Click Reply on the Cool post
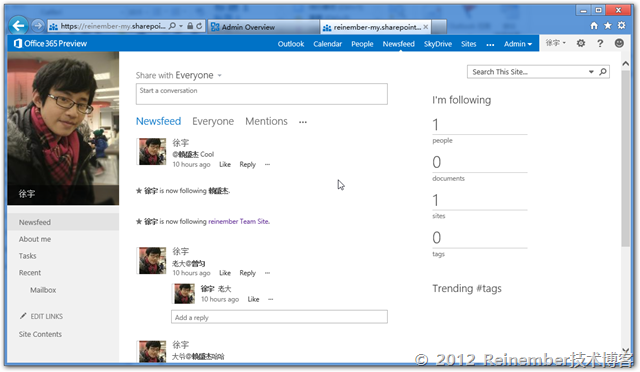Viewport: 640px width, 372px height. 247,165
